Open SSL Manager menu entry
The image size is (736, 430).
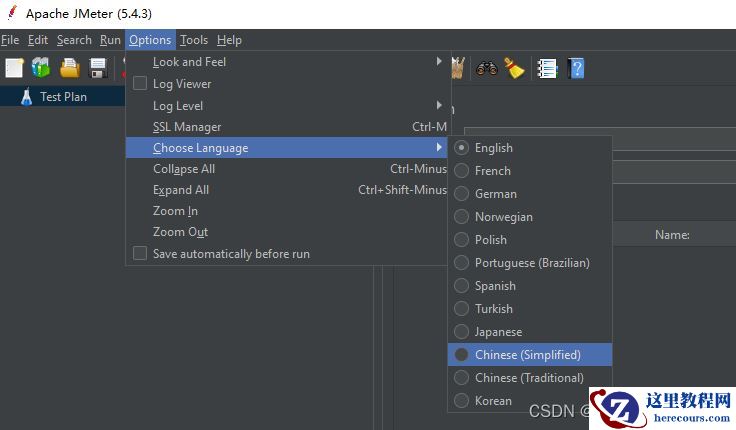(287, 127)
